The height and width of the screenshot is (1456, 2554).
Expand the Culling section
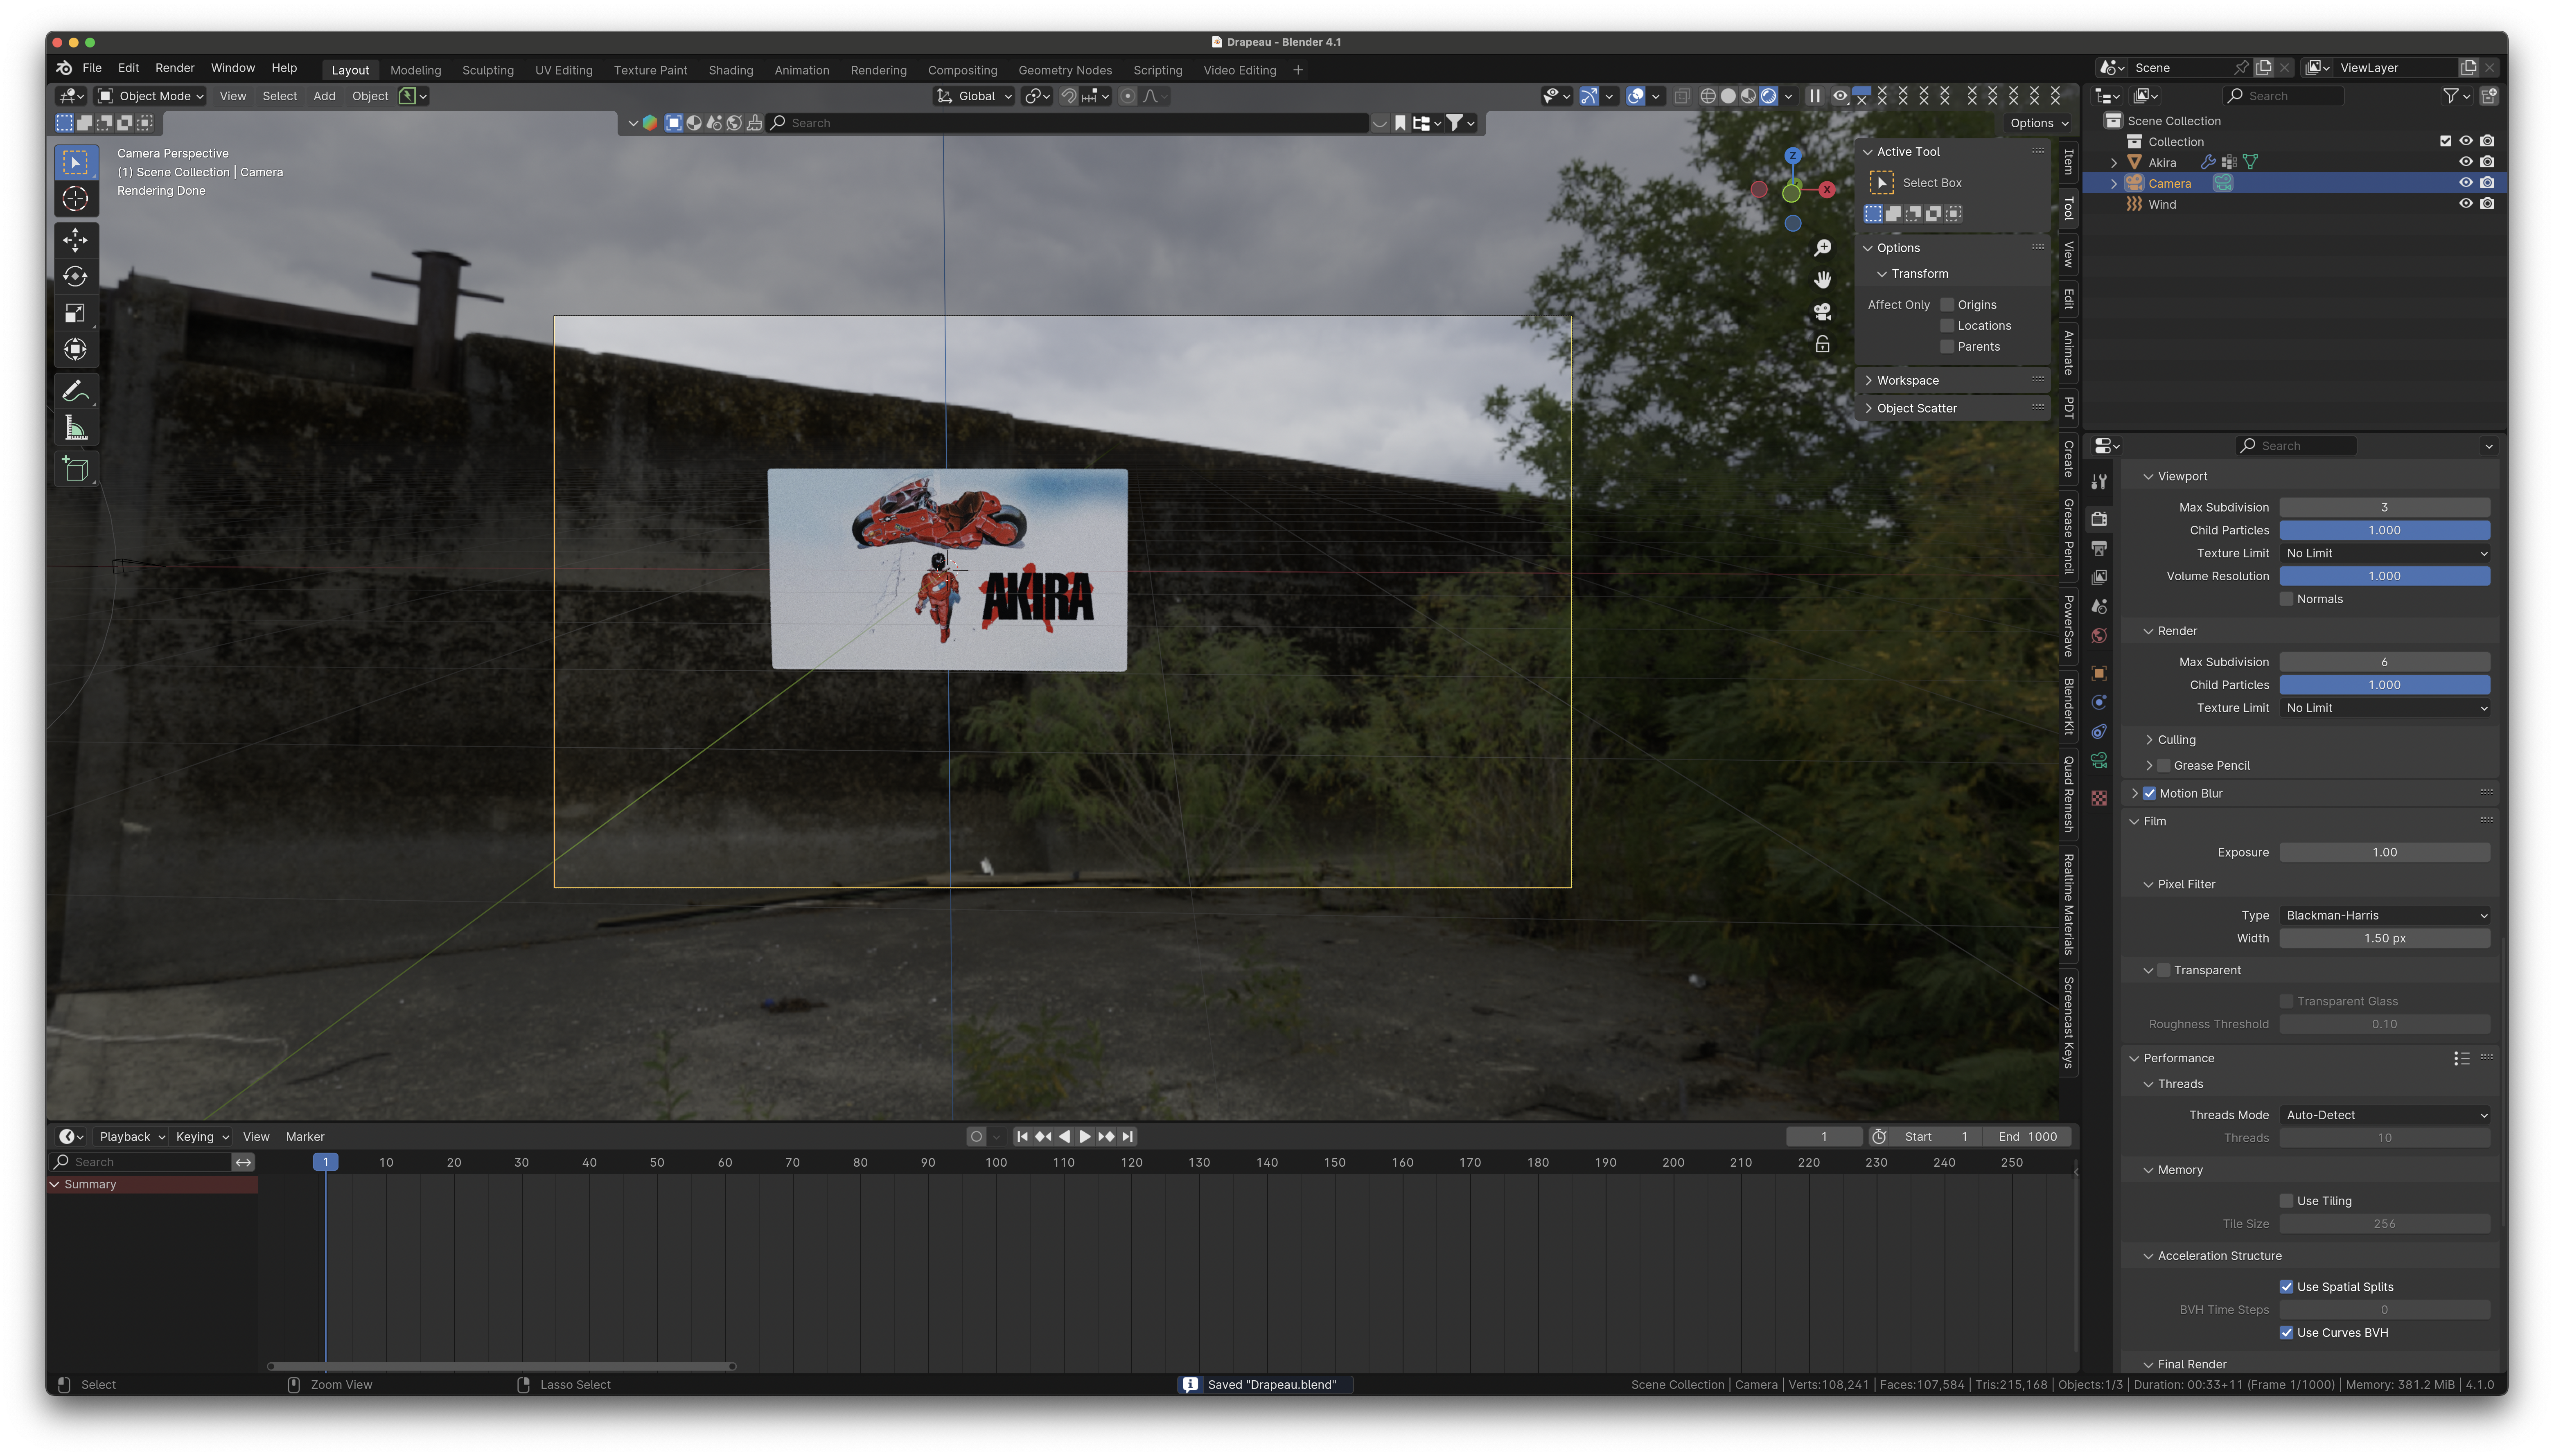point(2176,740)
